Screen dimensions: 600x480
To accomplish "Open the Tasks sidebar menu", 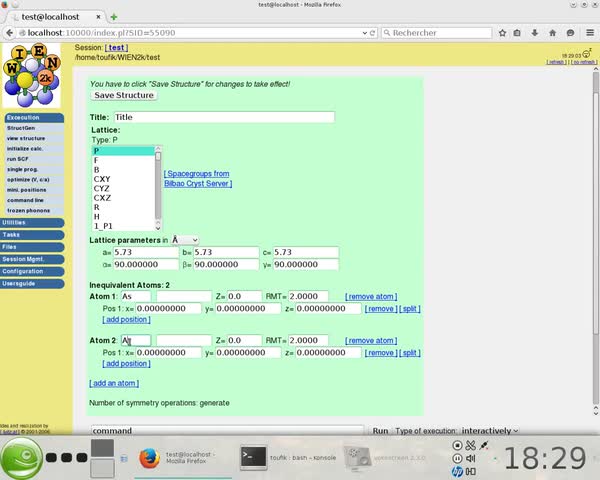I will pos(32,235).
